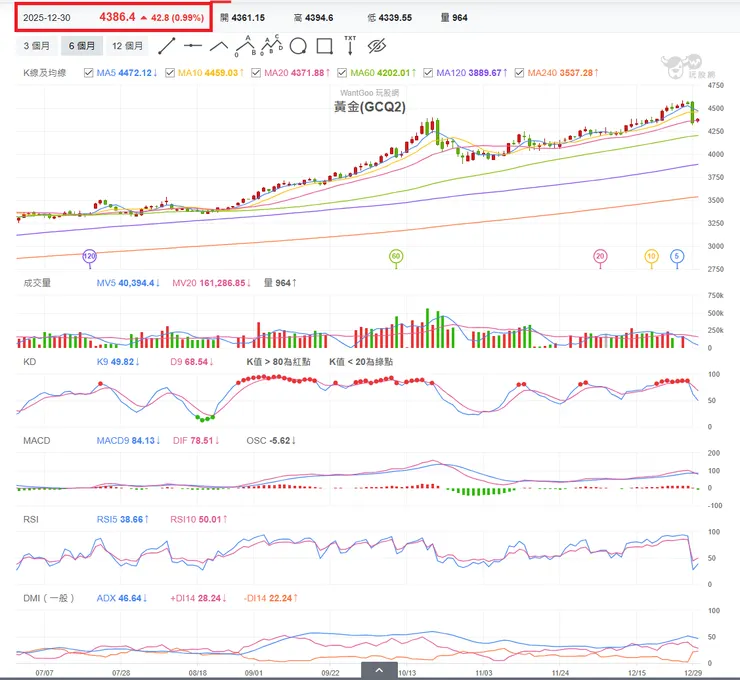Uncheck the MA60 moving average checkbox
Viewport: 740px width, 680px height.
tap(342, 73)
